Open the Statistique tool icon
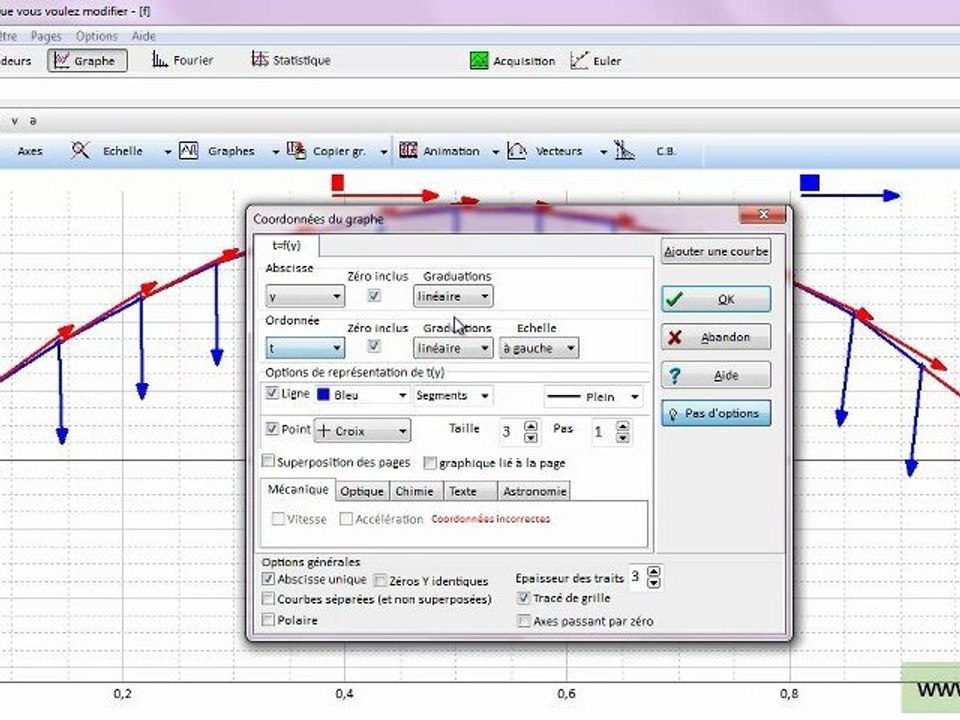Viewport: 960px width, 720px height. (x=260, y=59)
